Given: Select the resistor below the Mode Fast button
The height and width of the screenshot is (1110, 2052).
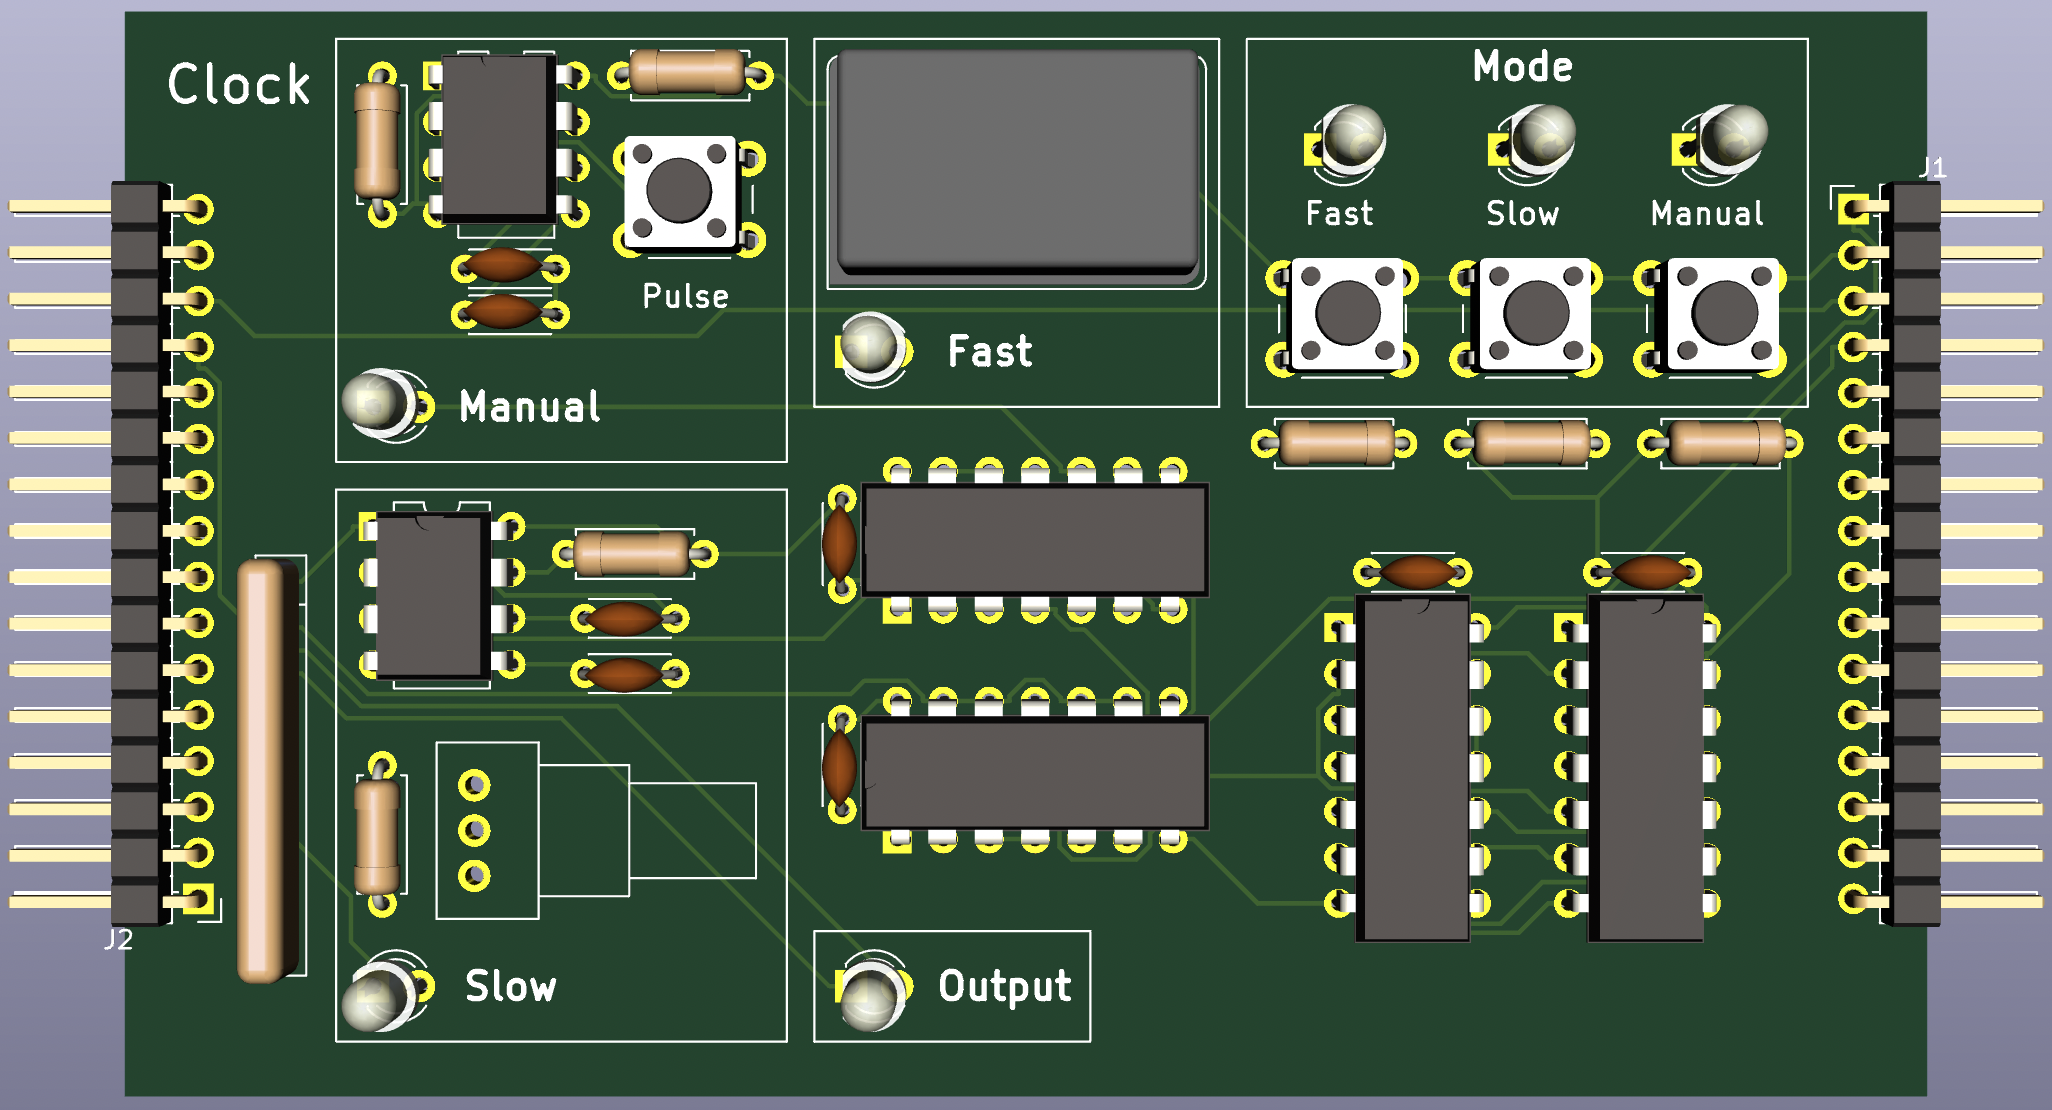Looking at the screenshot, I should tap(1335, 442).
